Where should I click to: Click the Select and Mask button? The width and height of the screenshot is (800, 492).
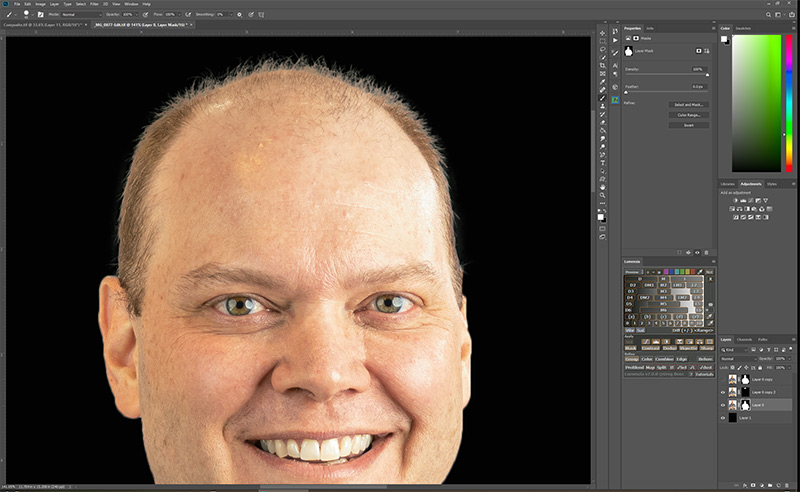(689, 105)
